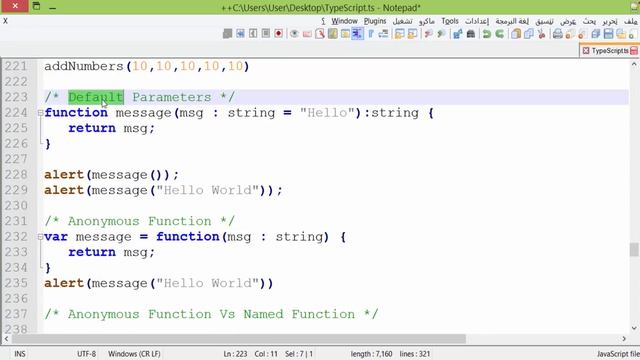Collapse the function message fold at line 224
Viewport: 640px width, 360px height.
tap(40, 113)
